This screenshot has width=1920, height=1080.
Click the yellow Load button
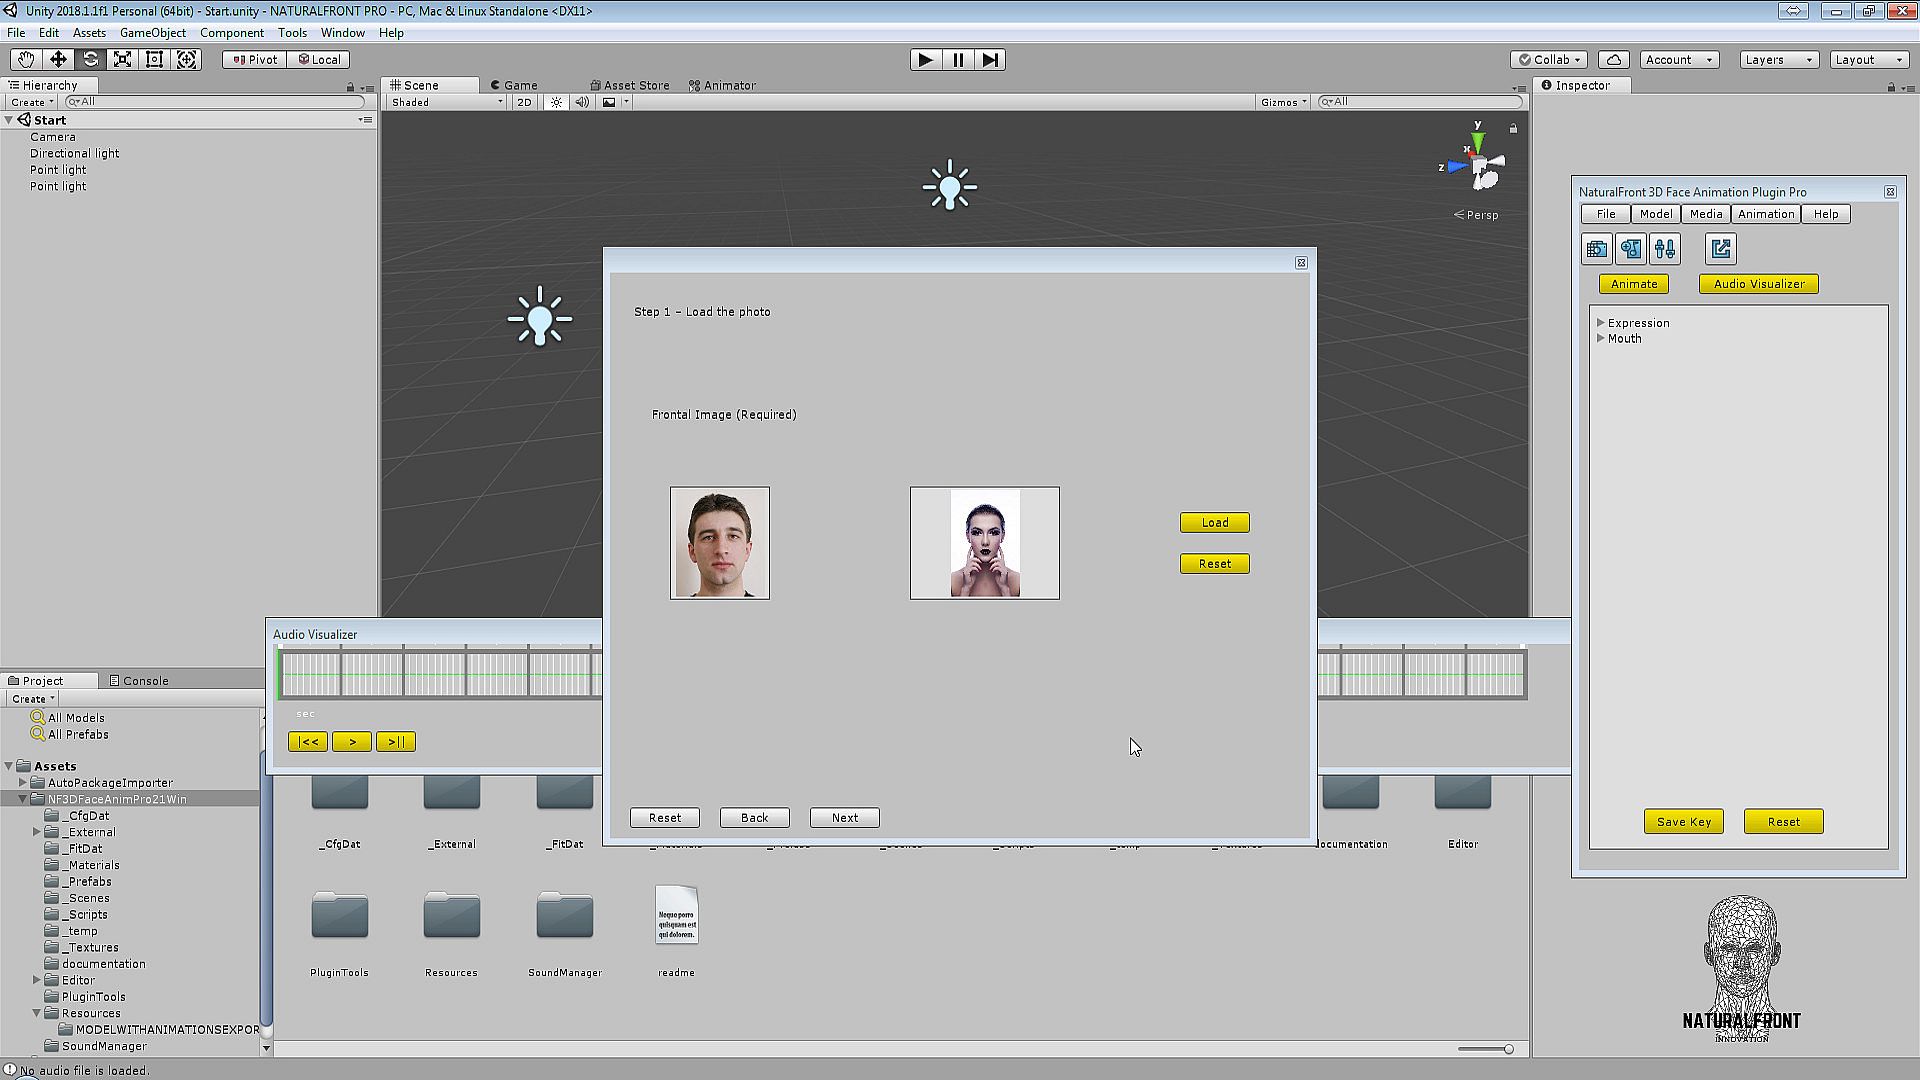[x=1214, y=523]
